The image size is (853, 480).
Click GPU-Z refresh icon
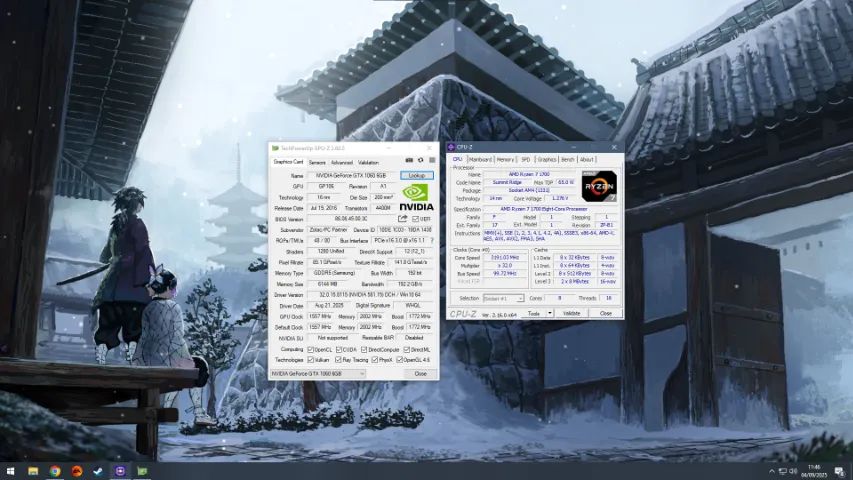[x=421, y=160]
